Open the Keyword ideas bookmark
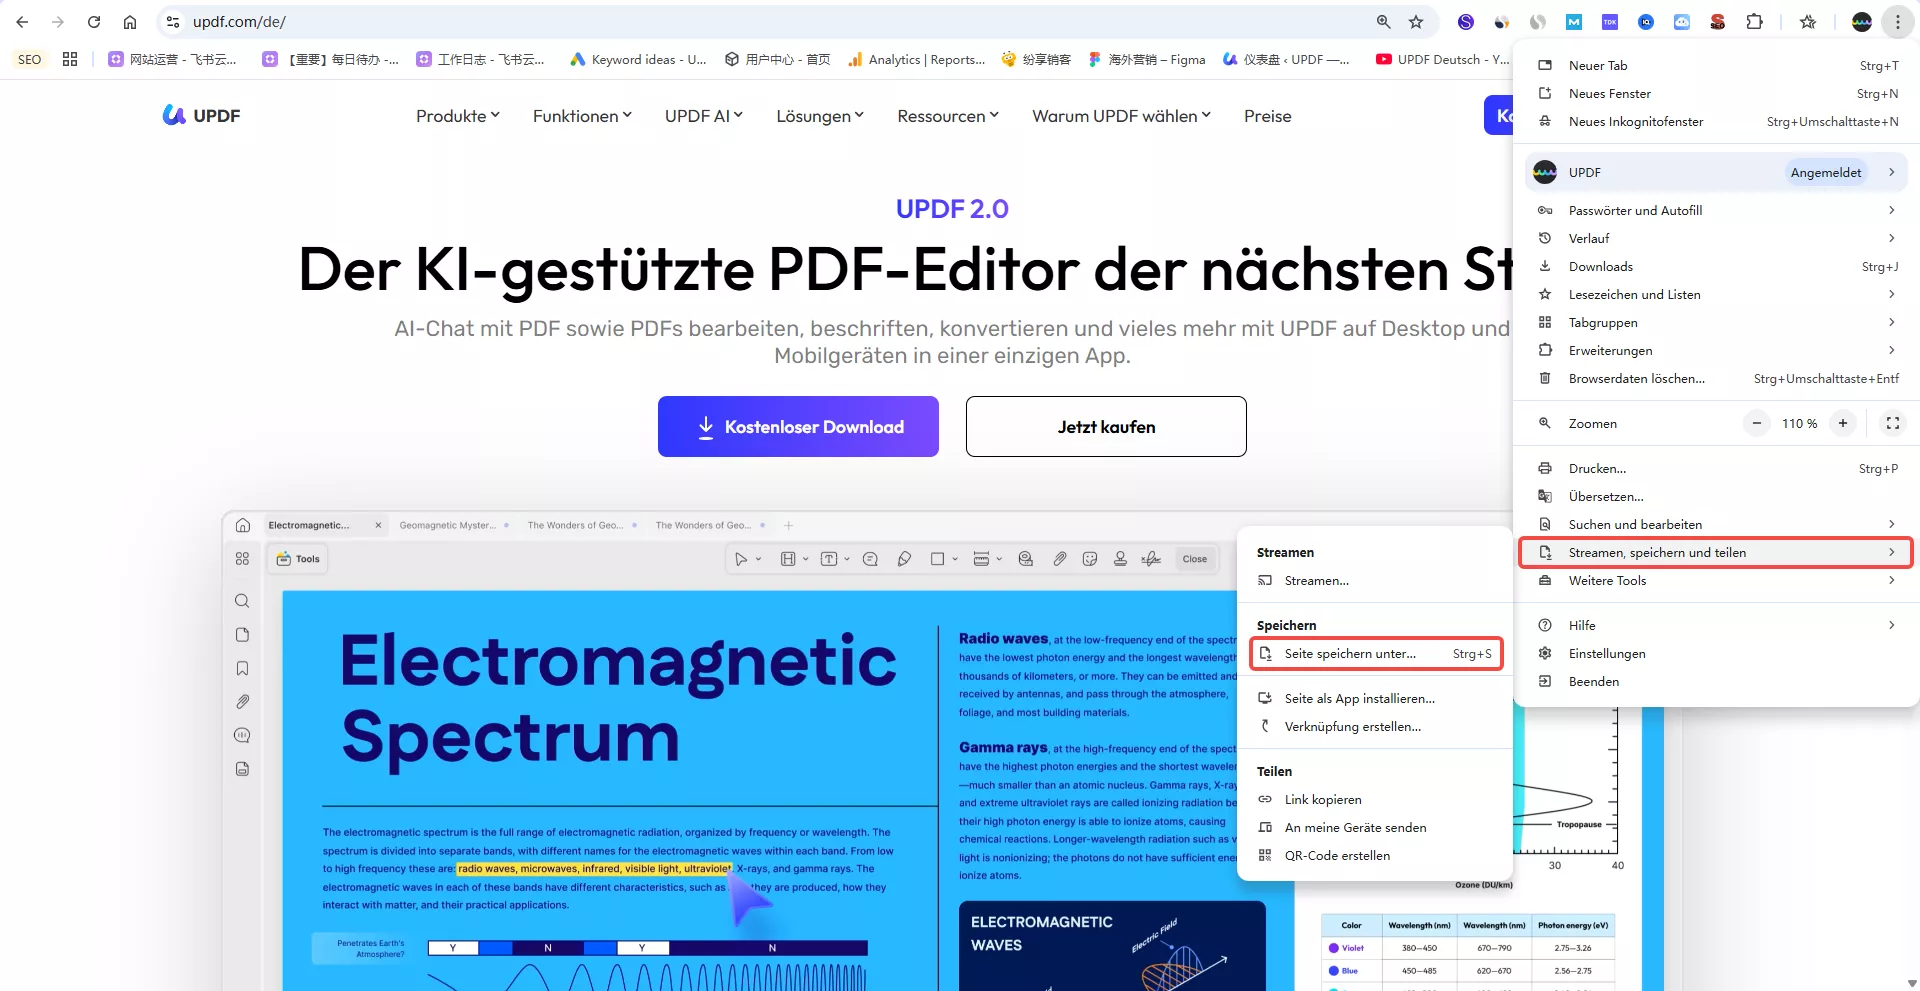 tap(638, 59)
